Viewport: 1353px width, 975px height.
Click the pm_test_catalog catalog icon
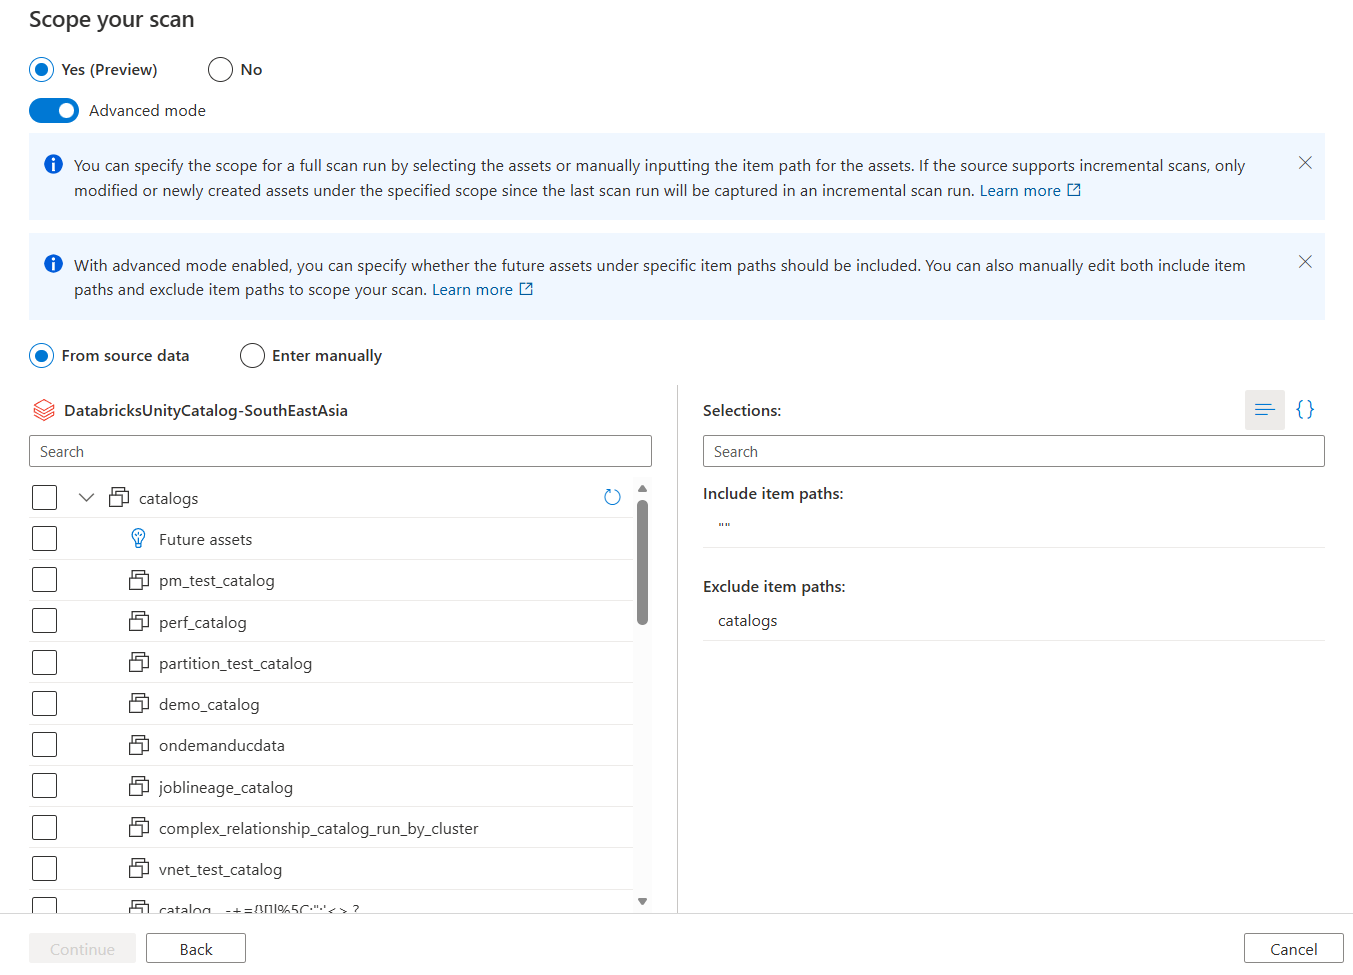click(139, 580)
